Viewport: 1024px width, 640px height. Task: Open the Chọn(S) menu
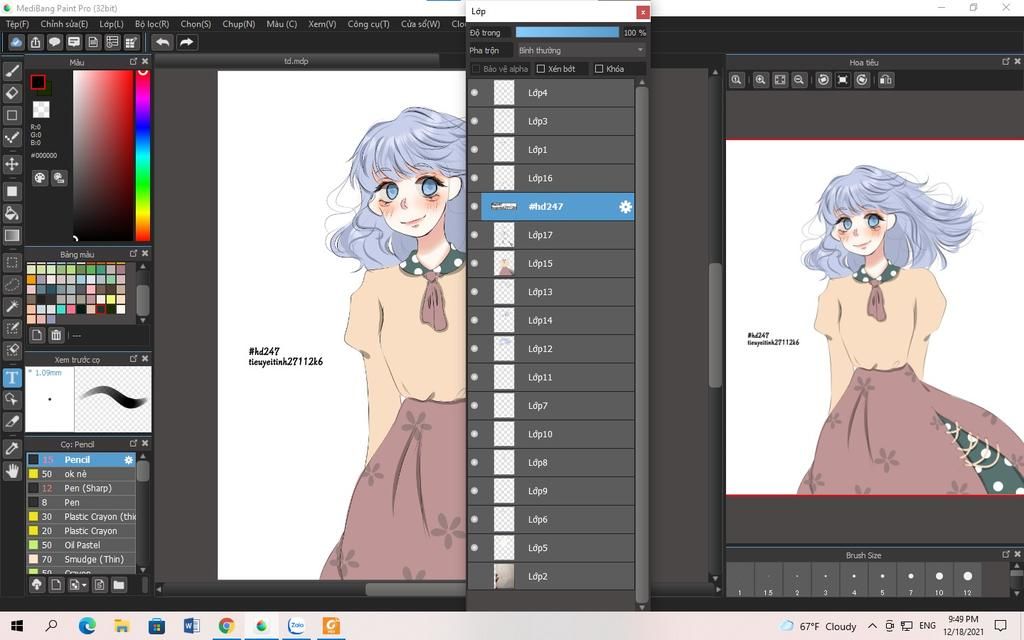(196, 24)
